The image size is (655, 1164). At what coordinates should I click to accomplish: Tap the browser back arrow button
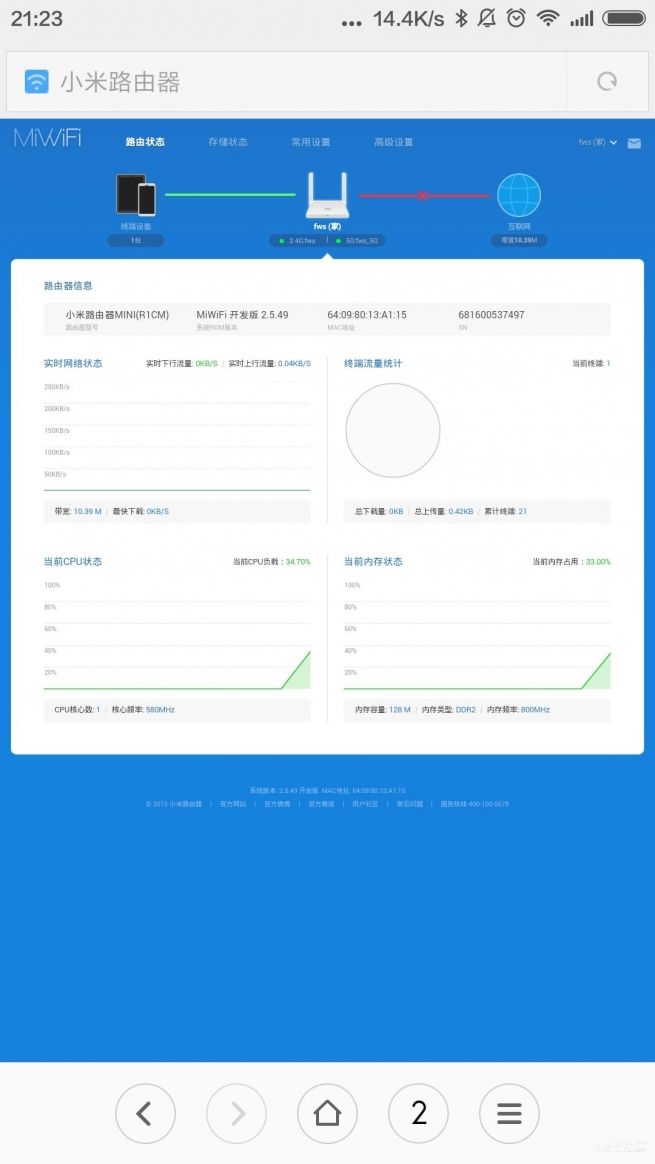145,1114
